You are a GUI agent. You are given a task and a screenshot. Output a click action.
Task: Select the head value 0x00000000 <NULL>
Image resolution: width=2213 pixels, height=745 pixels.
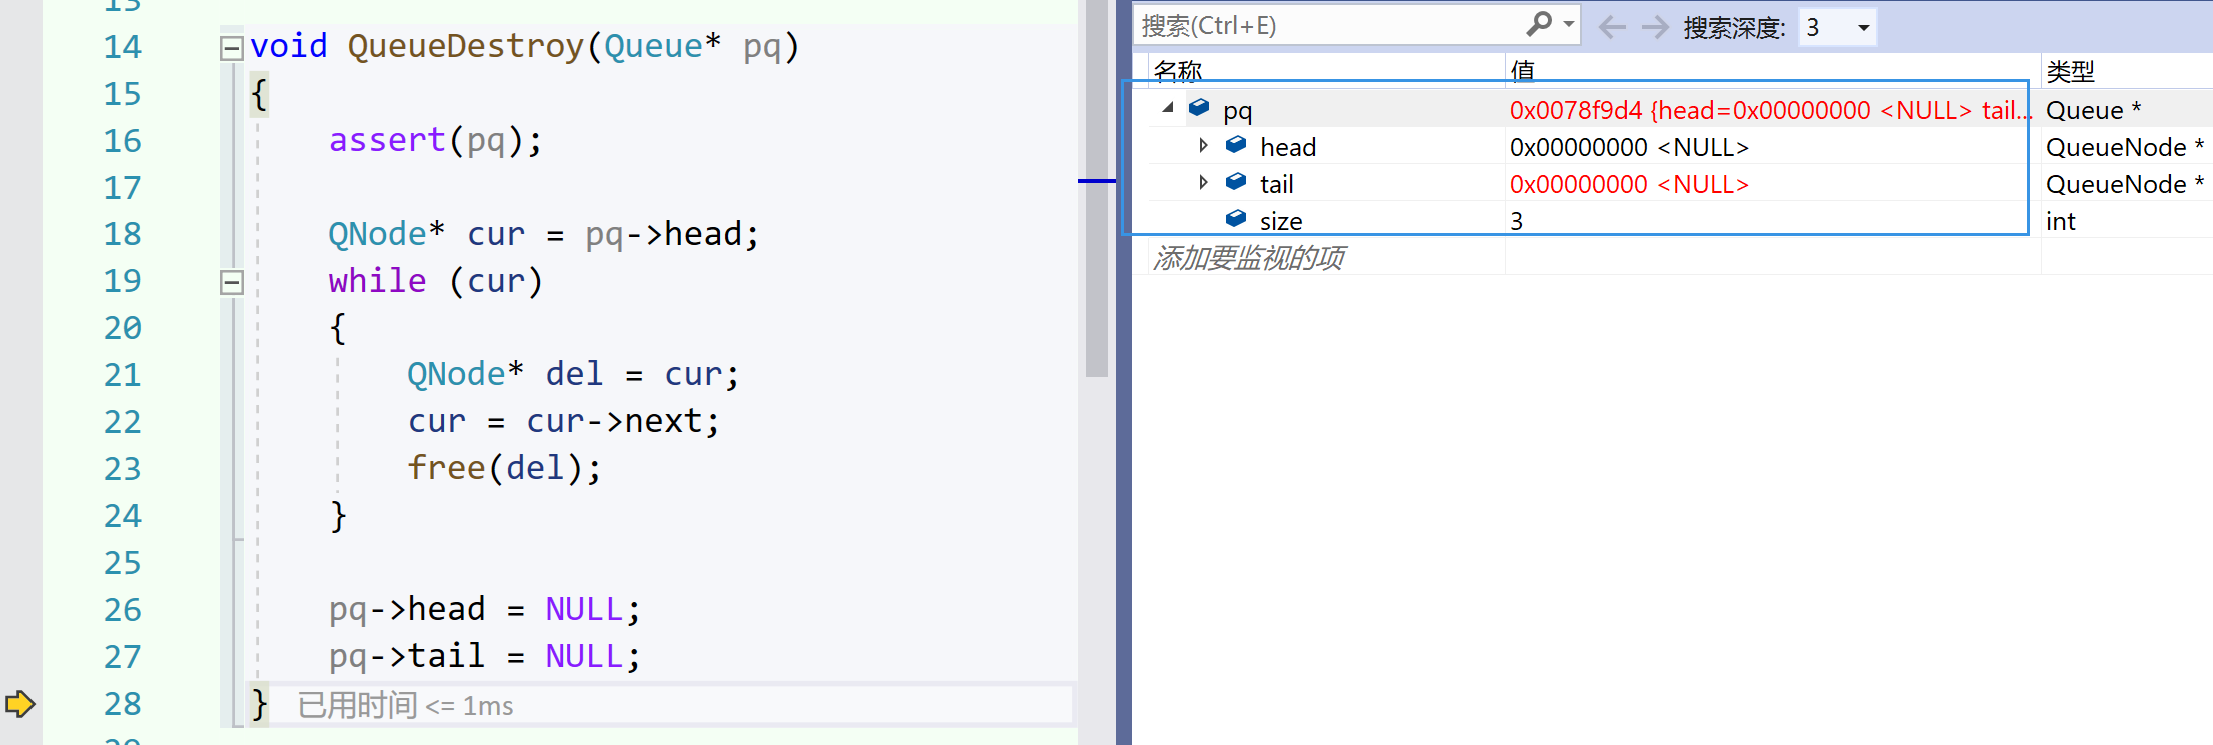click(1629, 147)
